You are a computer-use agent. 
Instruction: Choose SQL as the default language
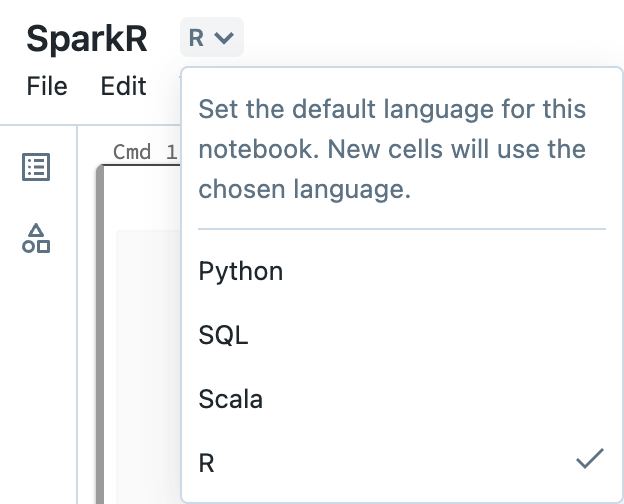[x=223, y=335]
